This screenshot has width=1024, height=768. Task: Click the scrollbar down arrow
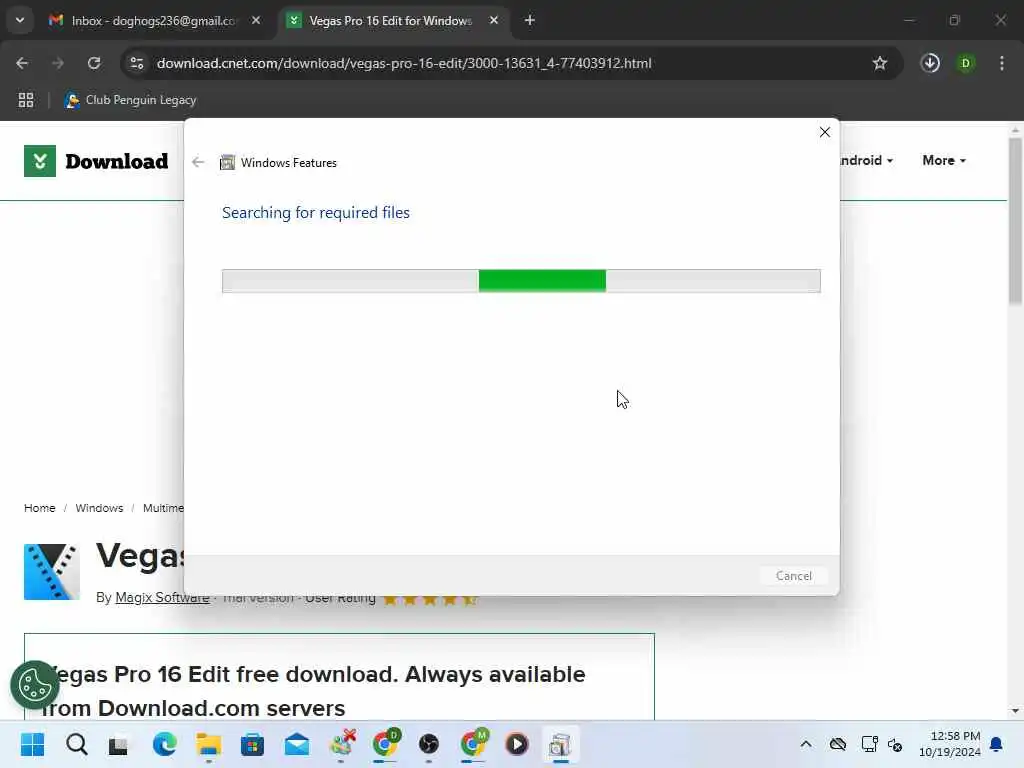[1015, 711]
